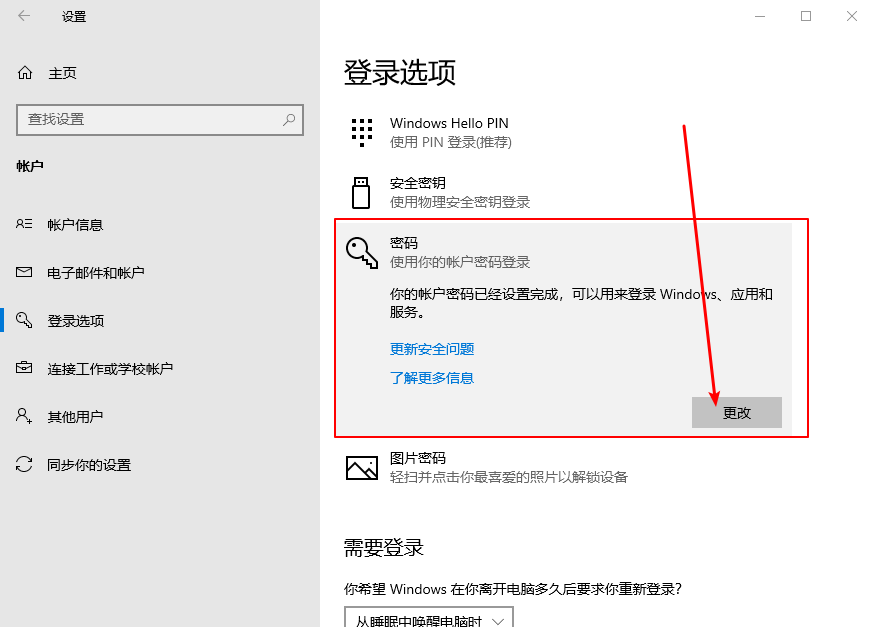Screen dimensions: 875x627
Task: Click inside the 查找设置 search field
Action: coord(150,120)
